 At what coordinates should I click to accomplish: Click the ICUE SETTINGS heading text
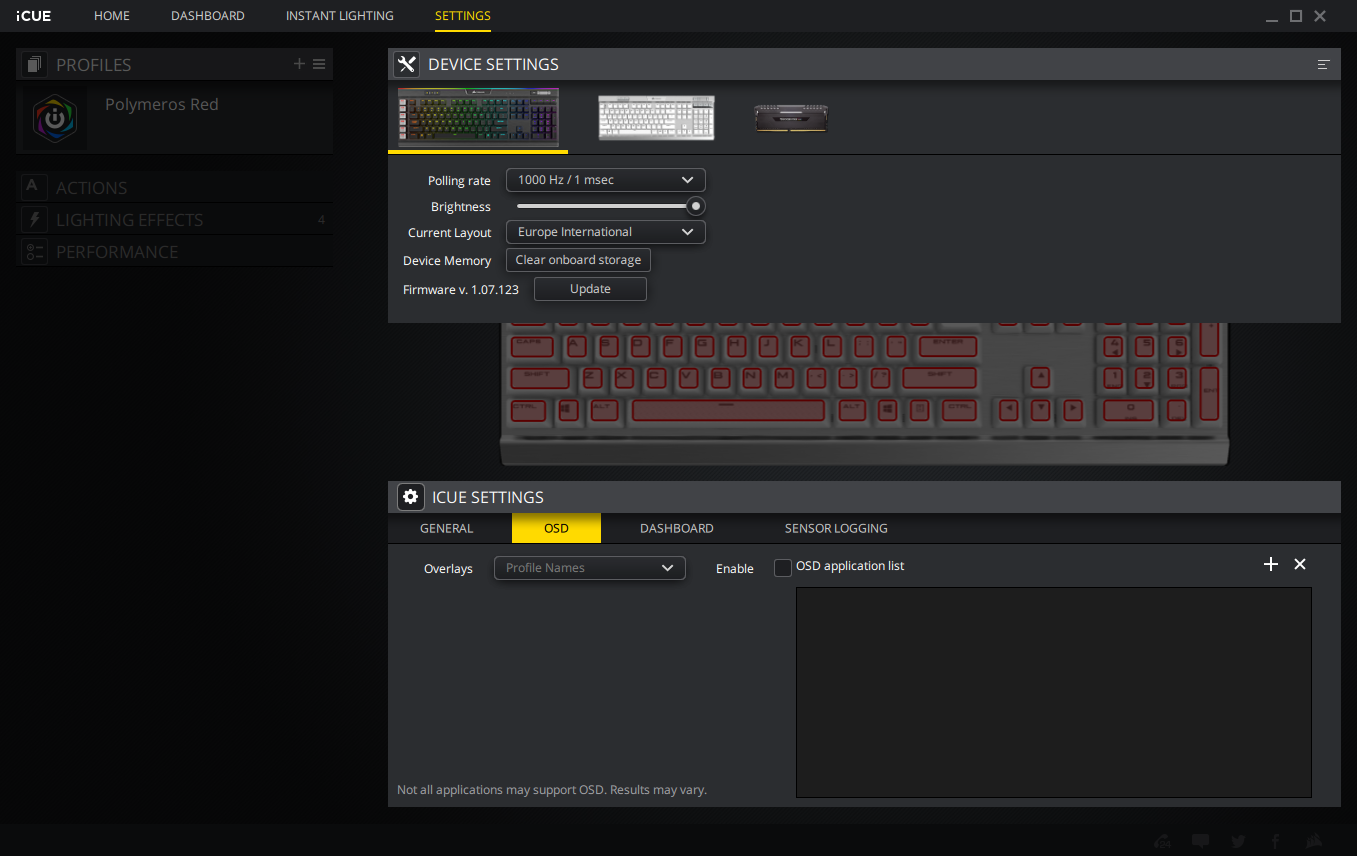pos(488,497)
